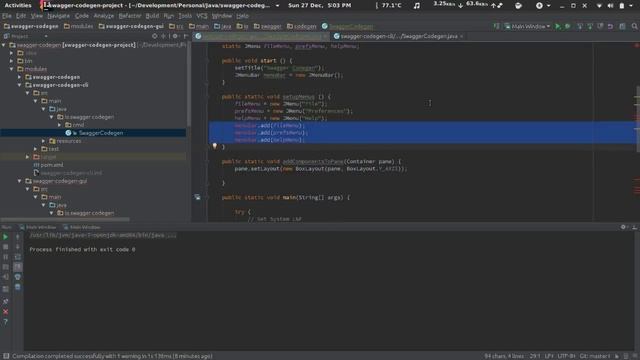Hide the Project tool window
The height and width of the screenshot is (360, 640).
point(186,36)
